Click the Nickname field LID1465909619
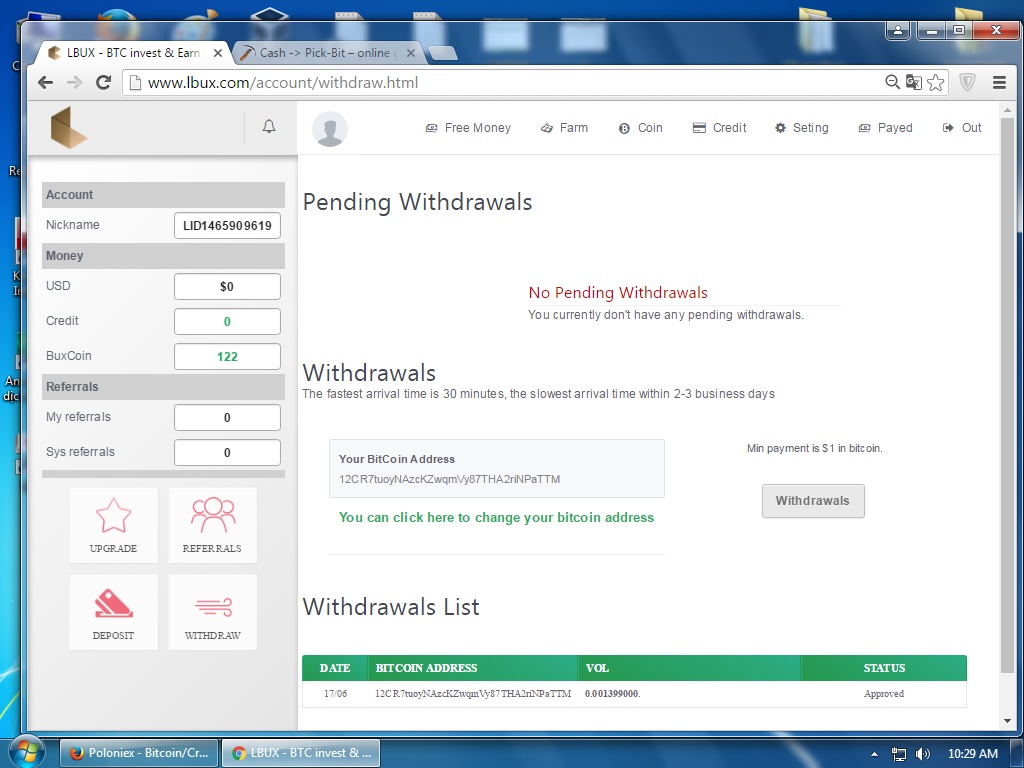The width and height of the screenshot is (1024, 768). click(227, 225)
